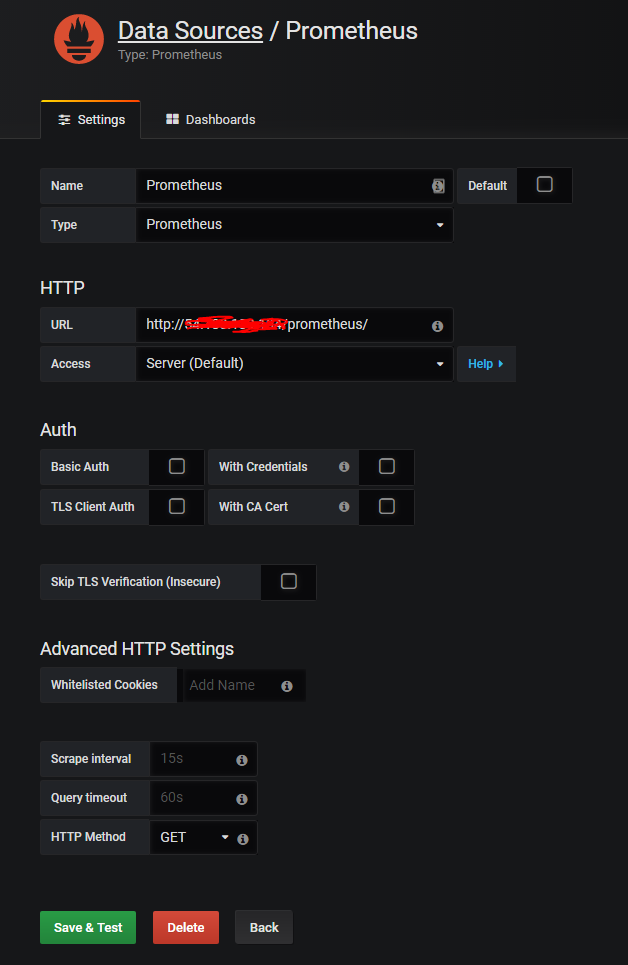
Task: Switch to the Dashboards tab
Action: (211, 119)
